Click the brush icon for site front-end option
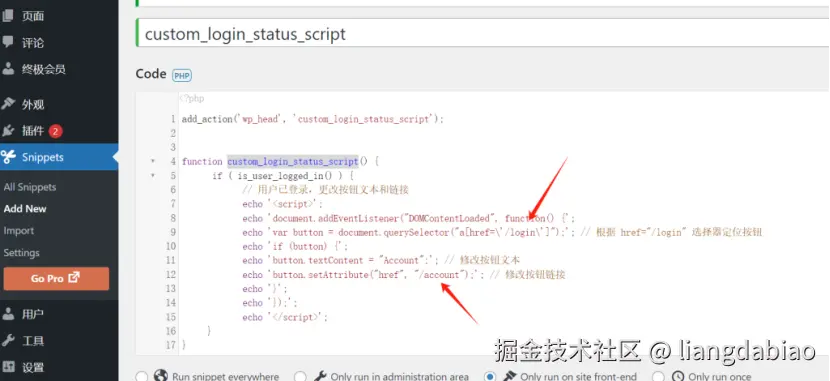This screenshot has width=830, height=381. point(509,376)
